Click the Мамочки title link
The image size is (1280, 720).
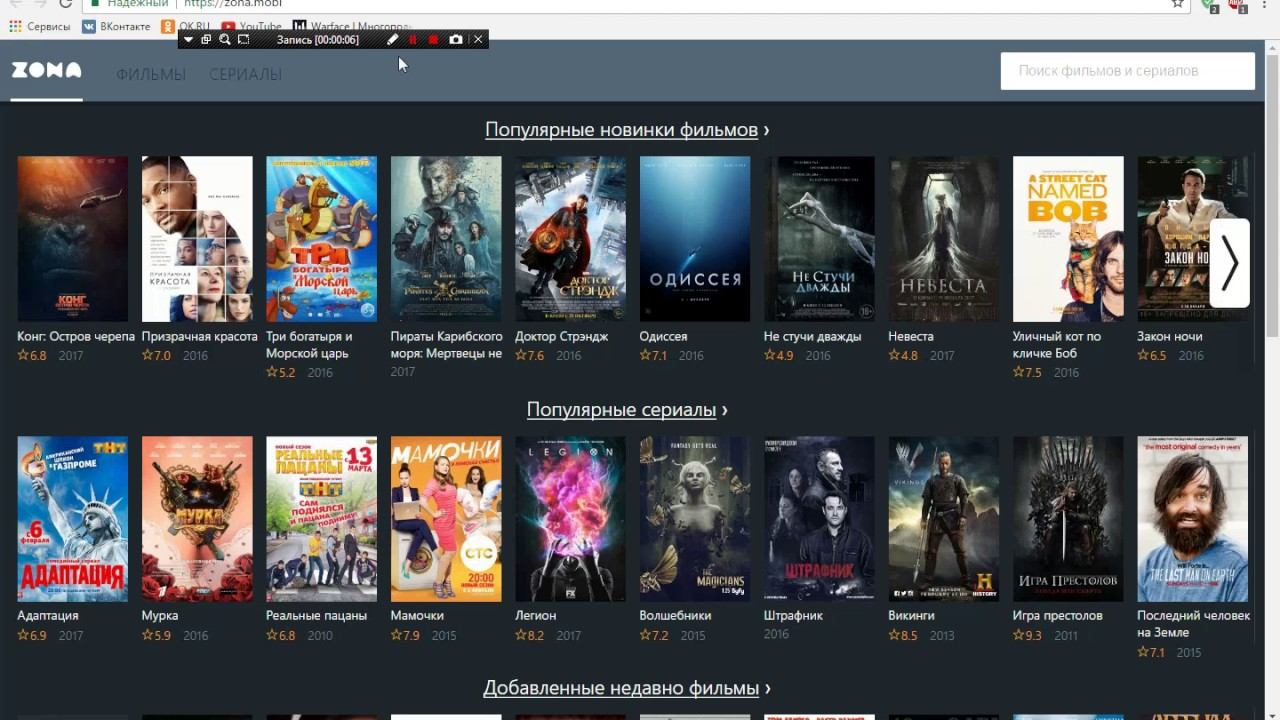[x=417, y=616]
